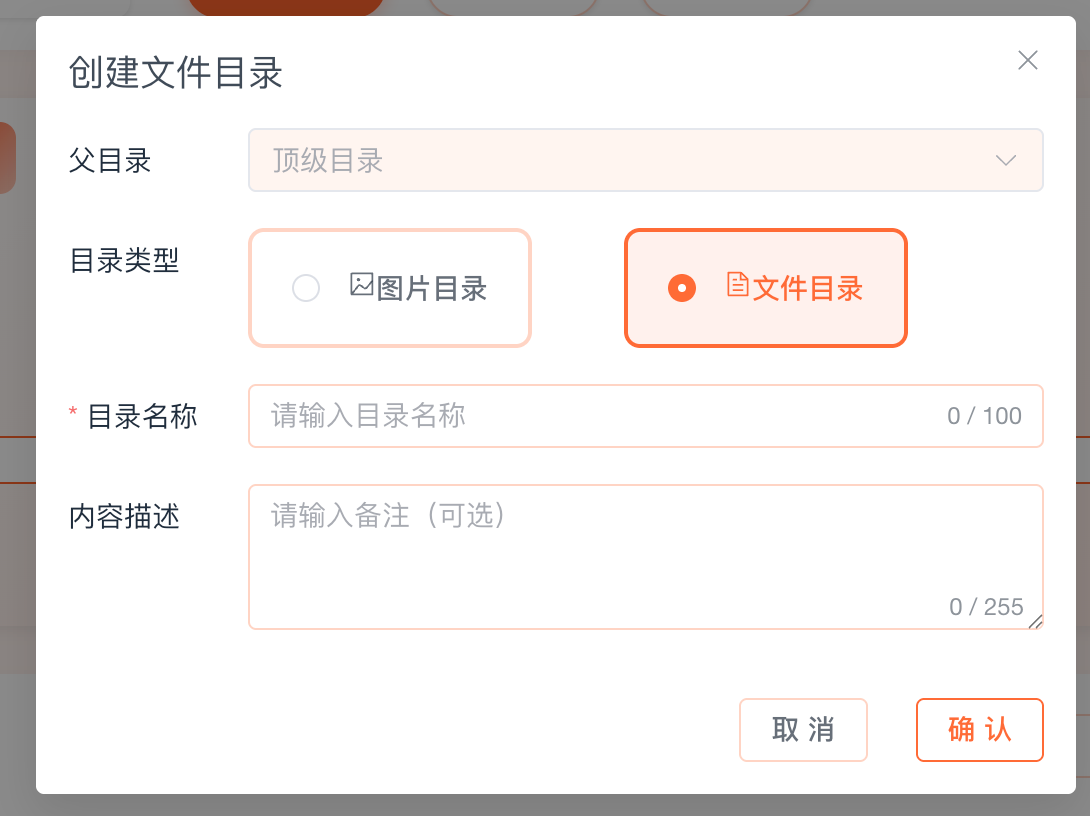Select the 图片目录 radio circle
1090x816 pixels.
[306, 289]
